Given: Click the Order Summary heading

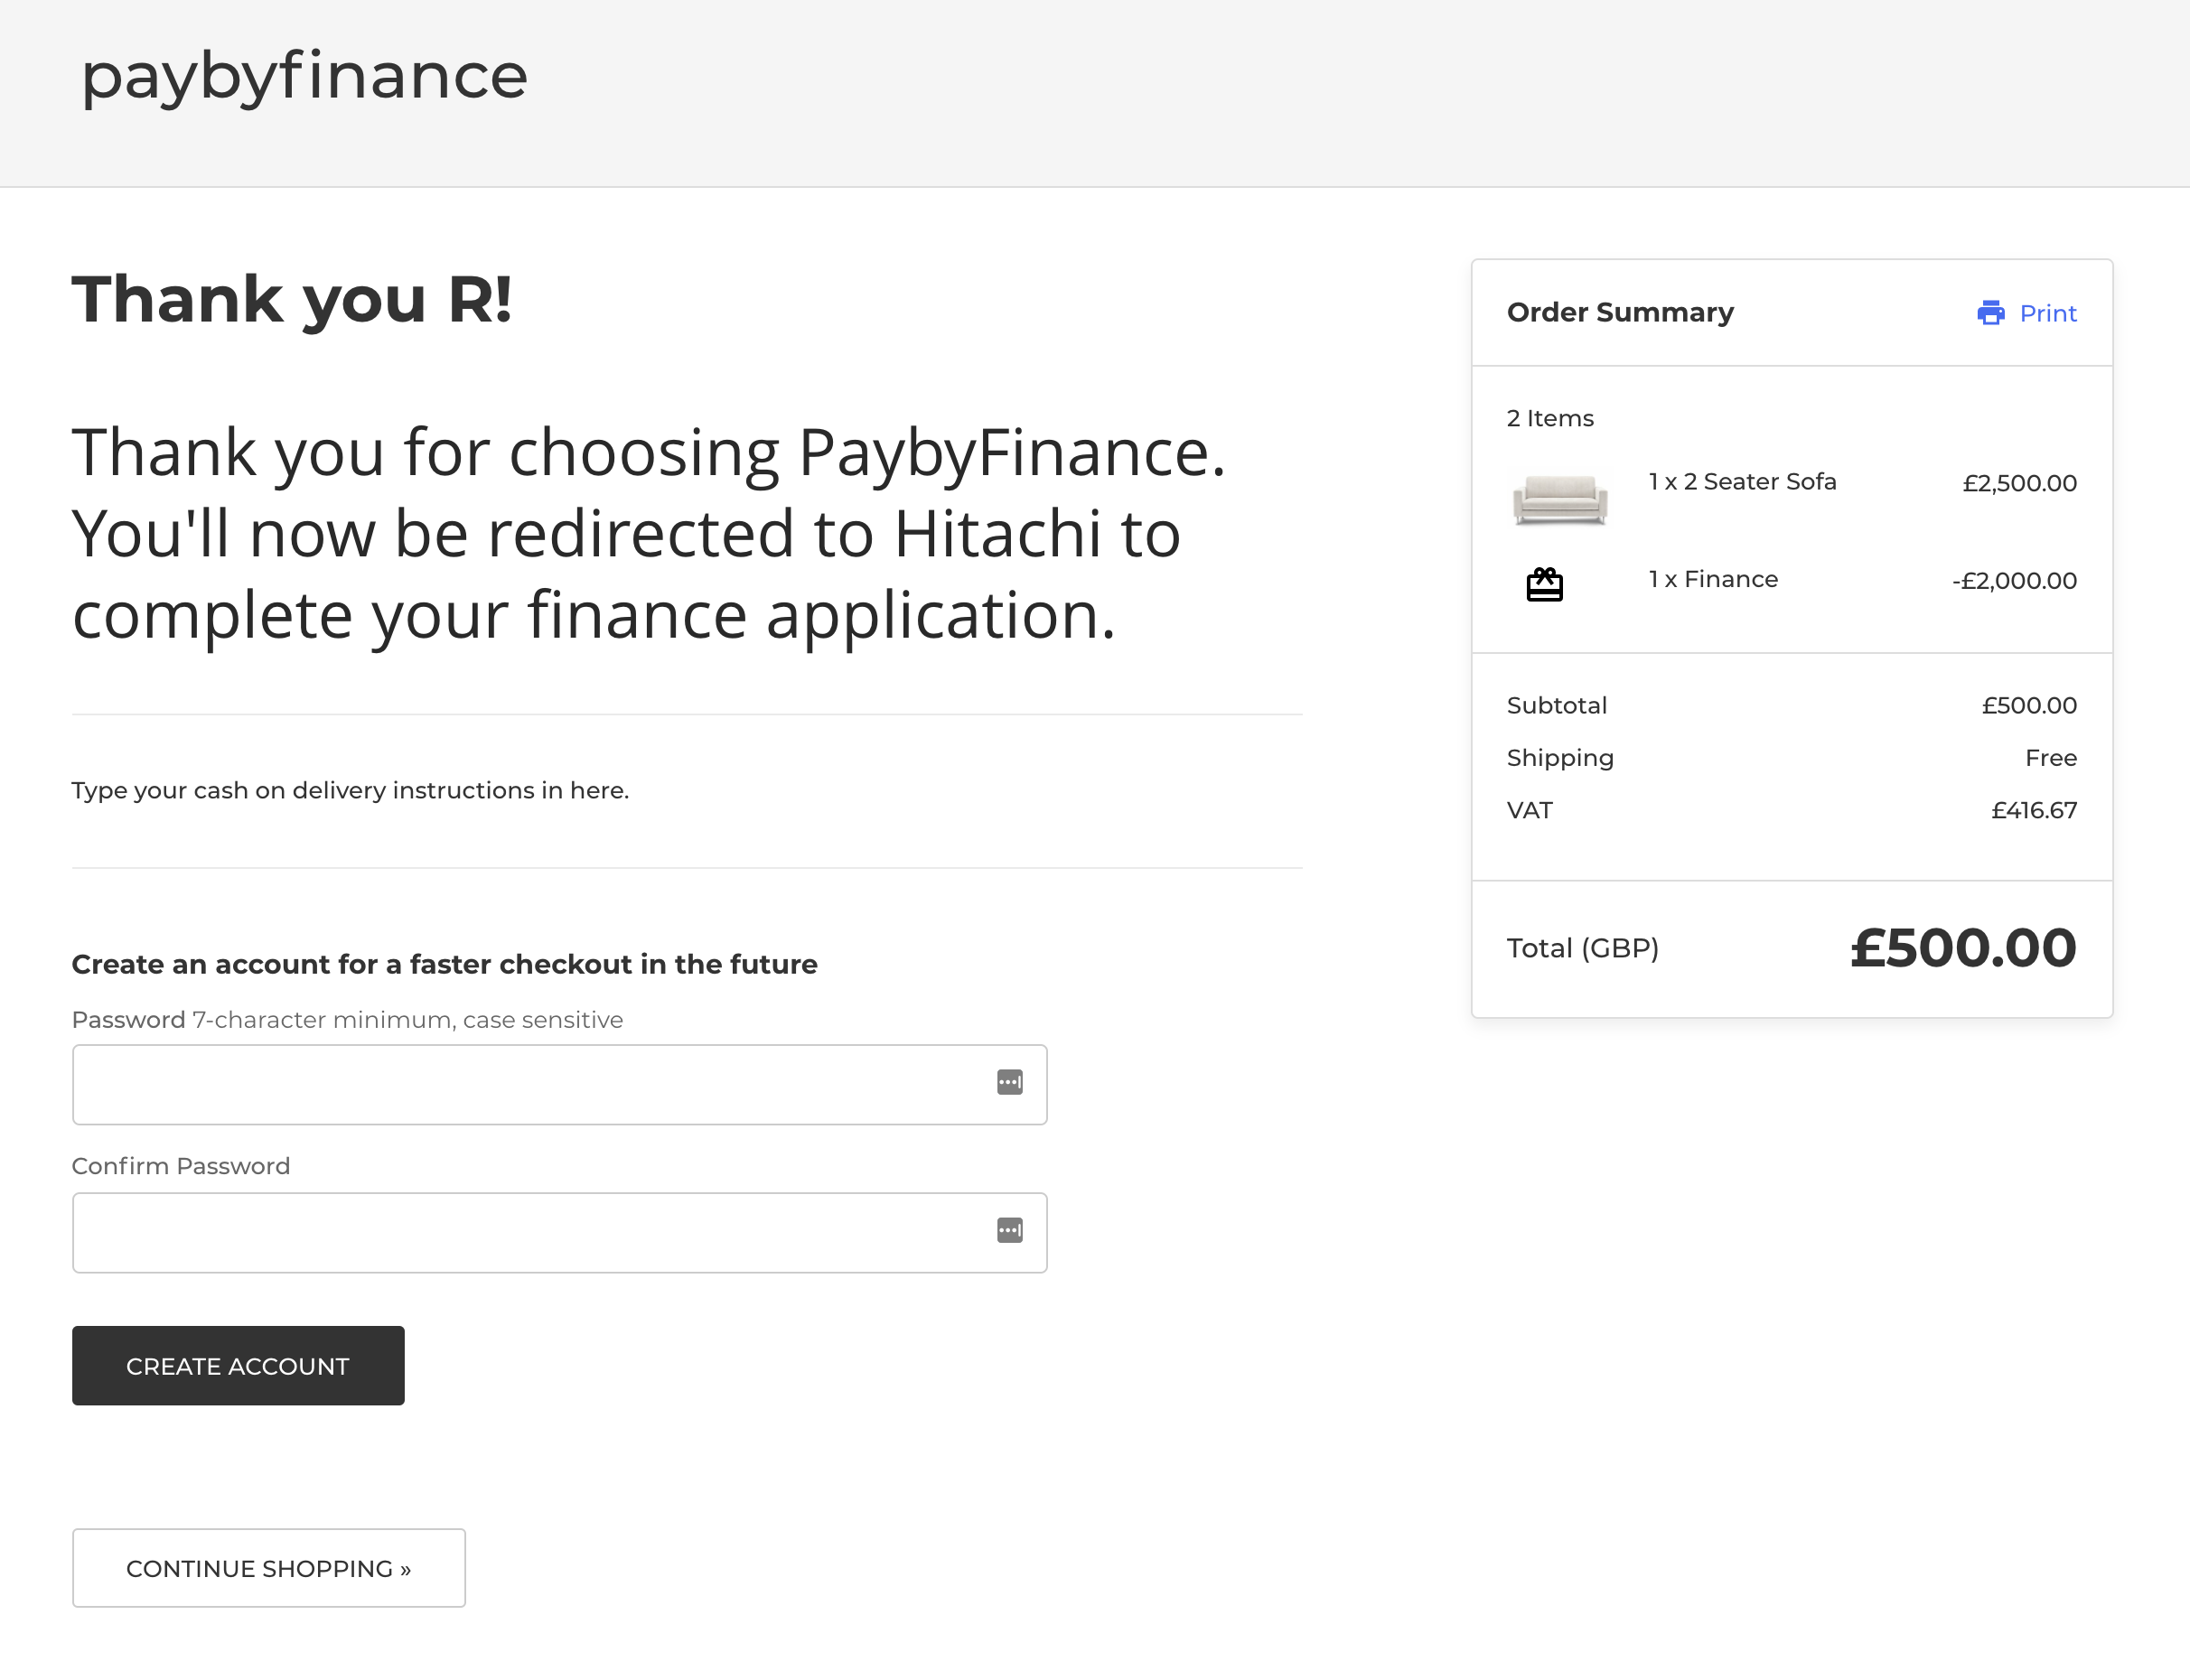Looking at the screenshot, I should point(1620,312).
